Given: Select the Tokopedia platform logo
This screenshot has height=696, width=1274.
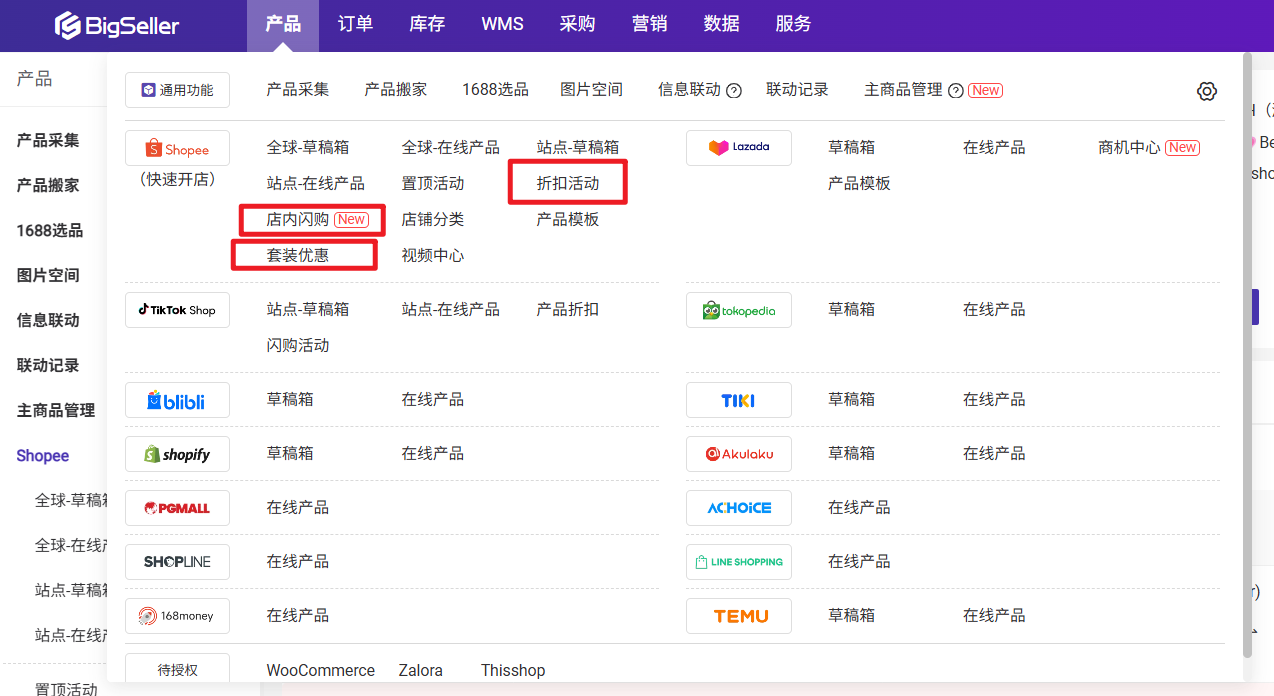Looking at the screenshot, I should tap(738, 310).
